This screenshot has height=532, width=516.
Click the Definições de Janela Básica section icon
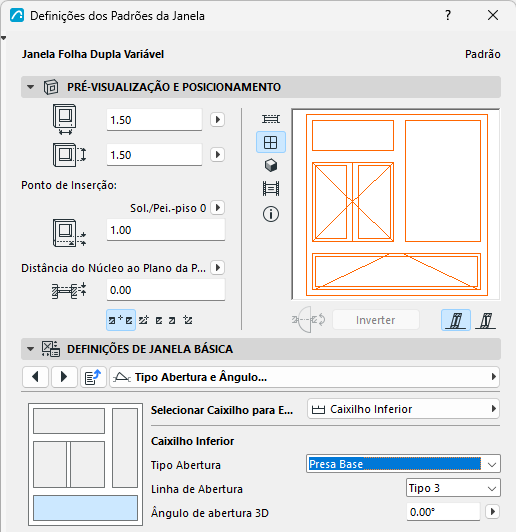(x=51, y=349)
